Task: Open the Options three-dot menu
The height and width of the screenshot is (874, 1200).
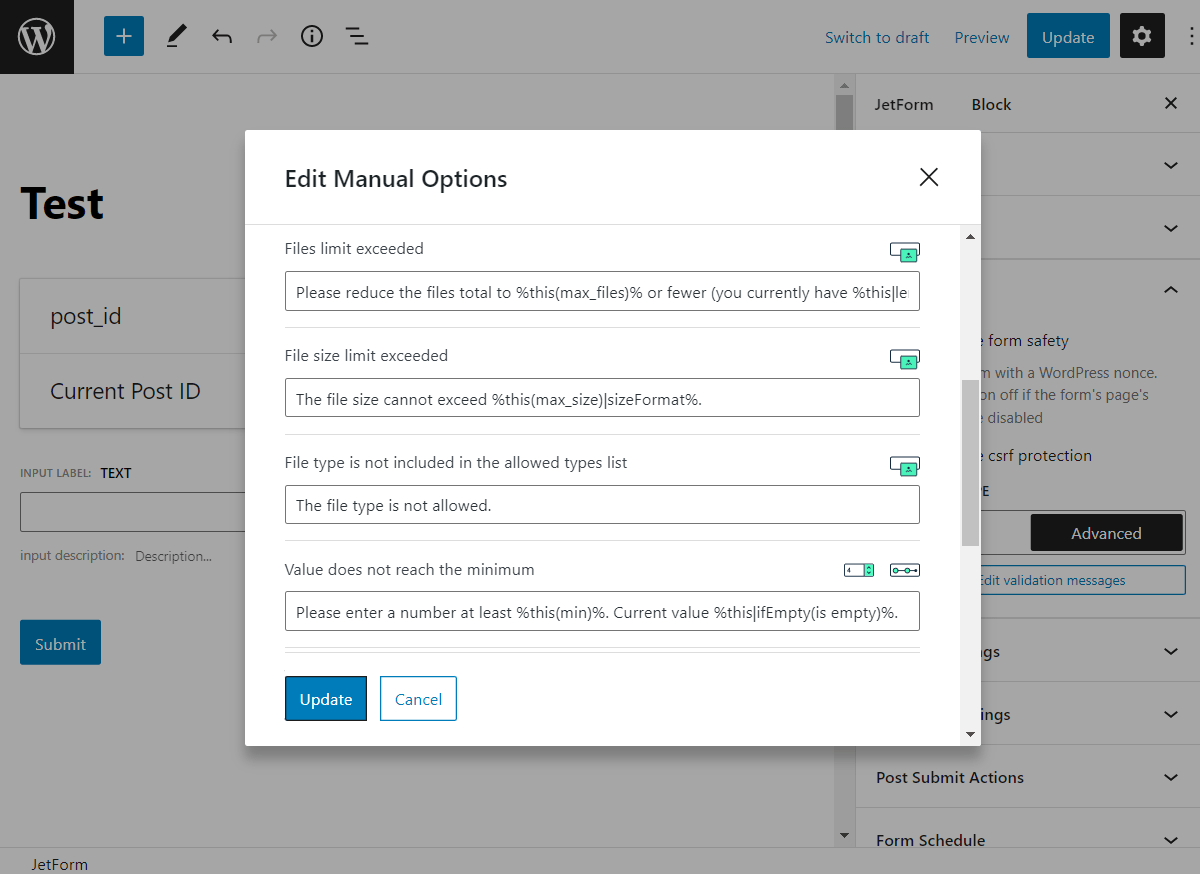Action: click(x=1193, y=36)
